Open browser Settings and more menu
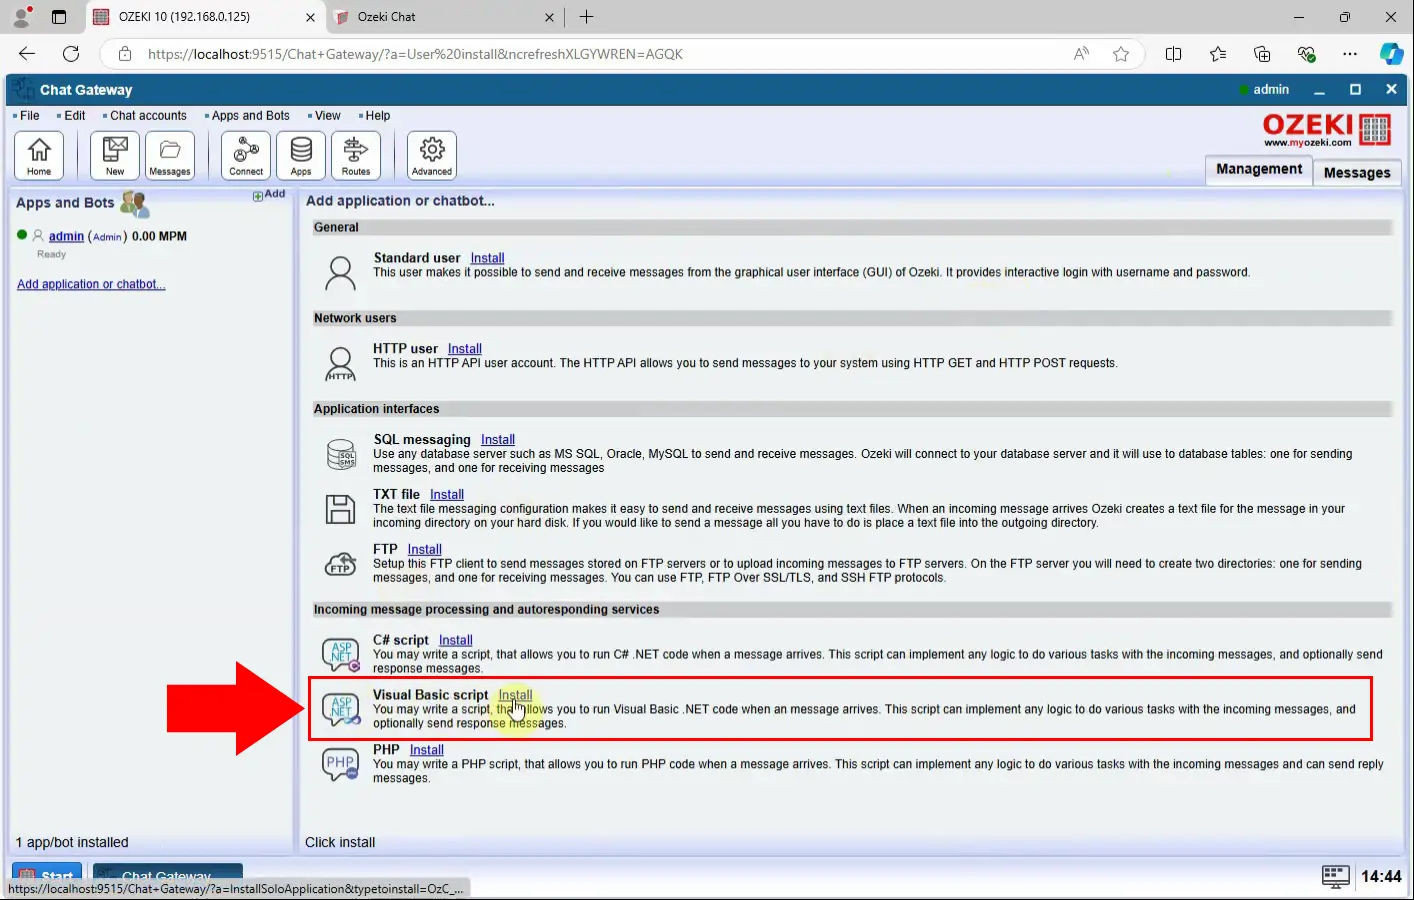The image size is (1414, 900). [x=1350, y=54]
